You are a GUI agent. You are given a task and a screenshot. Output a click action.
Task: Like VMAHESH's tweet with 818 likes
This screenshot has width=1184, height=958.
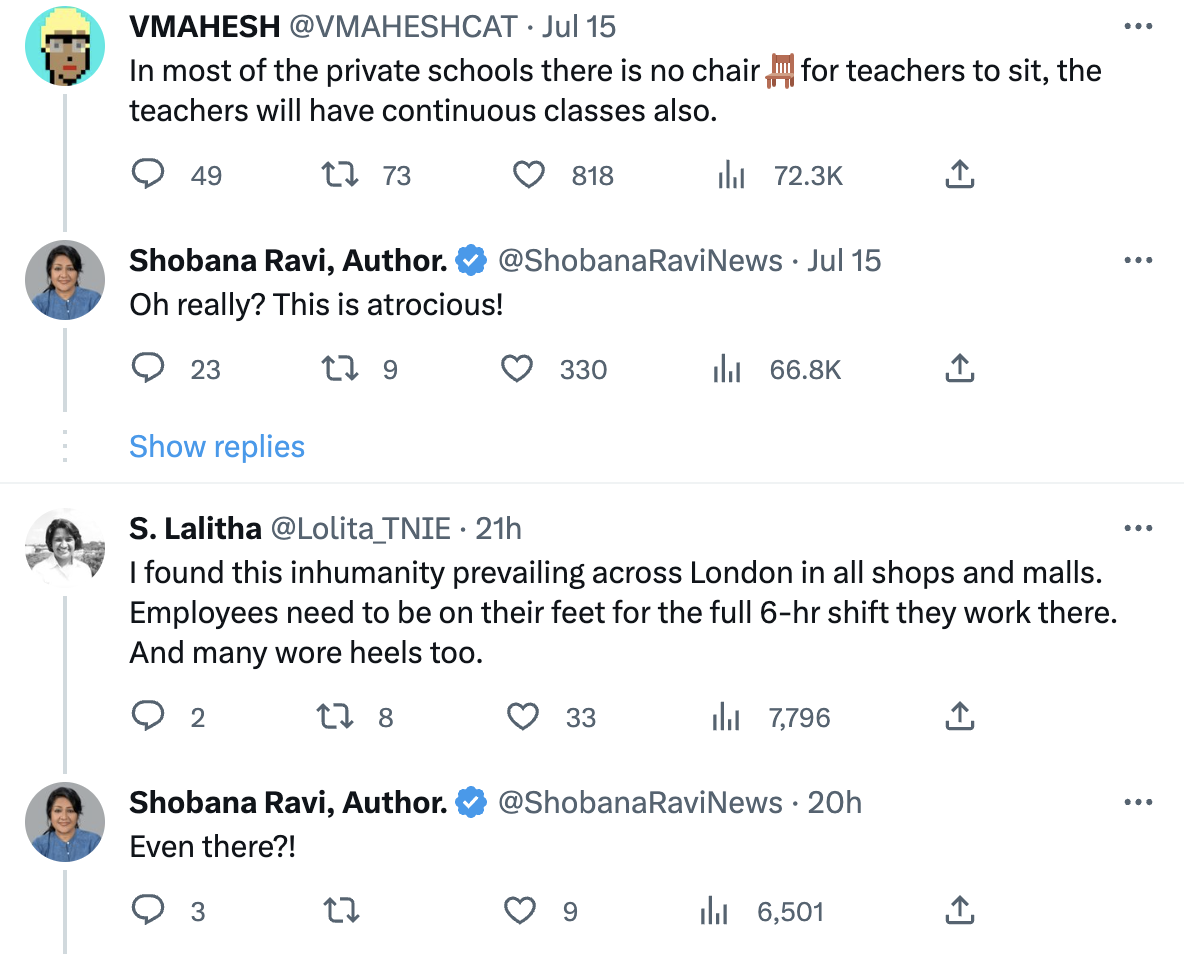pyautogui.click(x=528, y=176)
